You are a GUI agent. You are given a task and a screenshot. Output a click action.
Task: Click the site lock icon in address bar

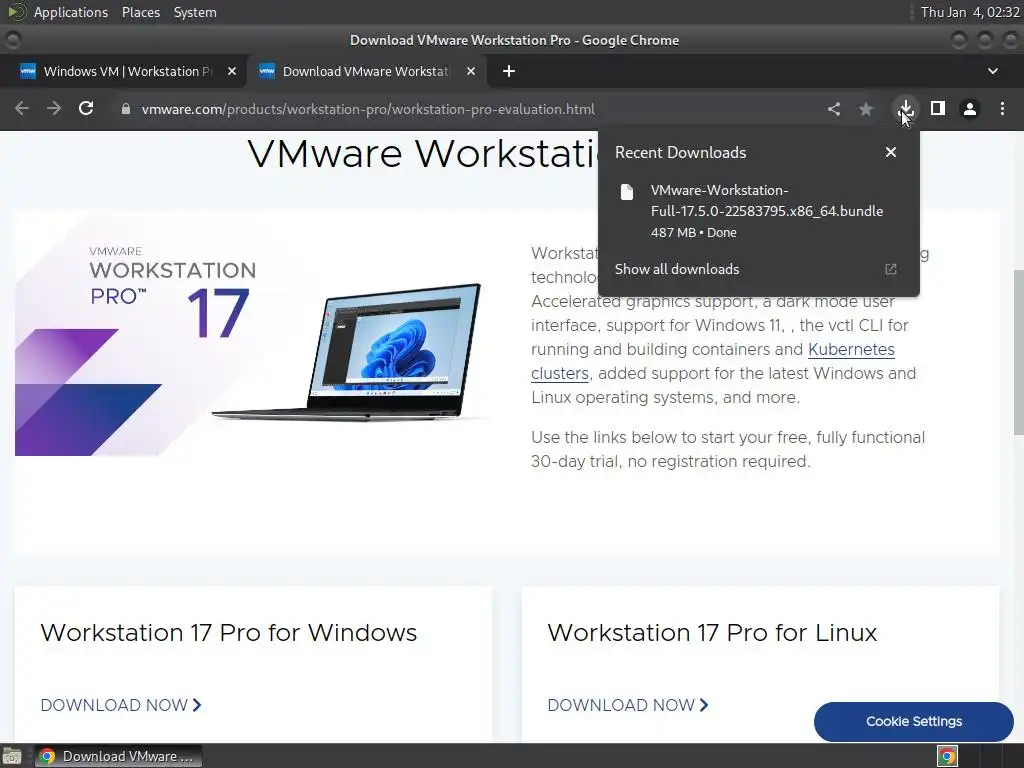pyautogui.click(x=126, y=109)
